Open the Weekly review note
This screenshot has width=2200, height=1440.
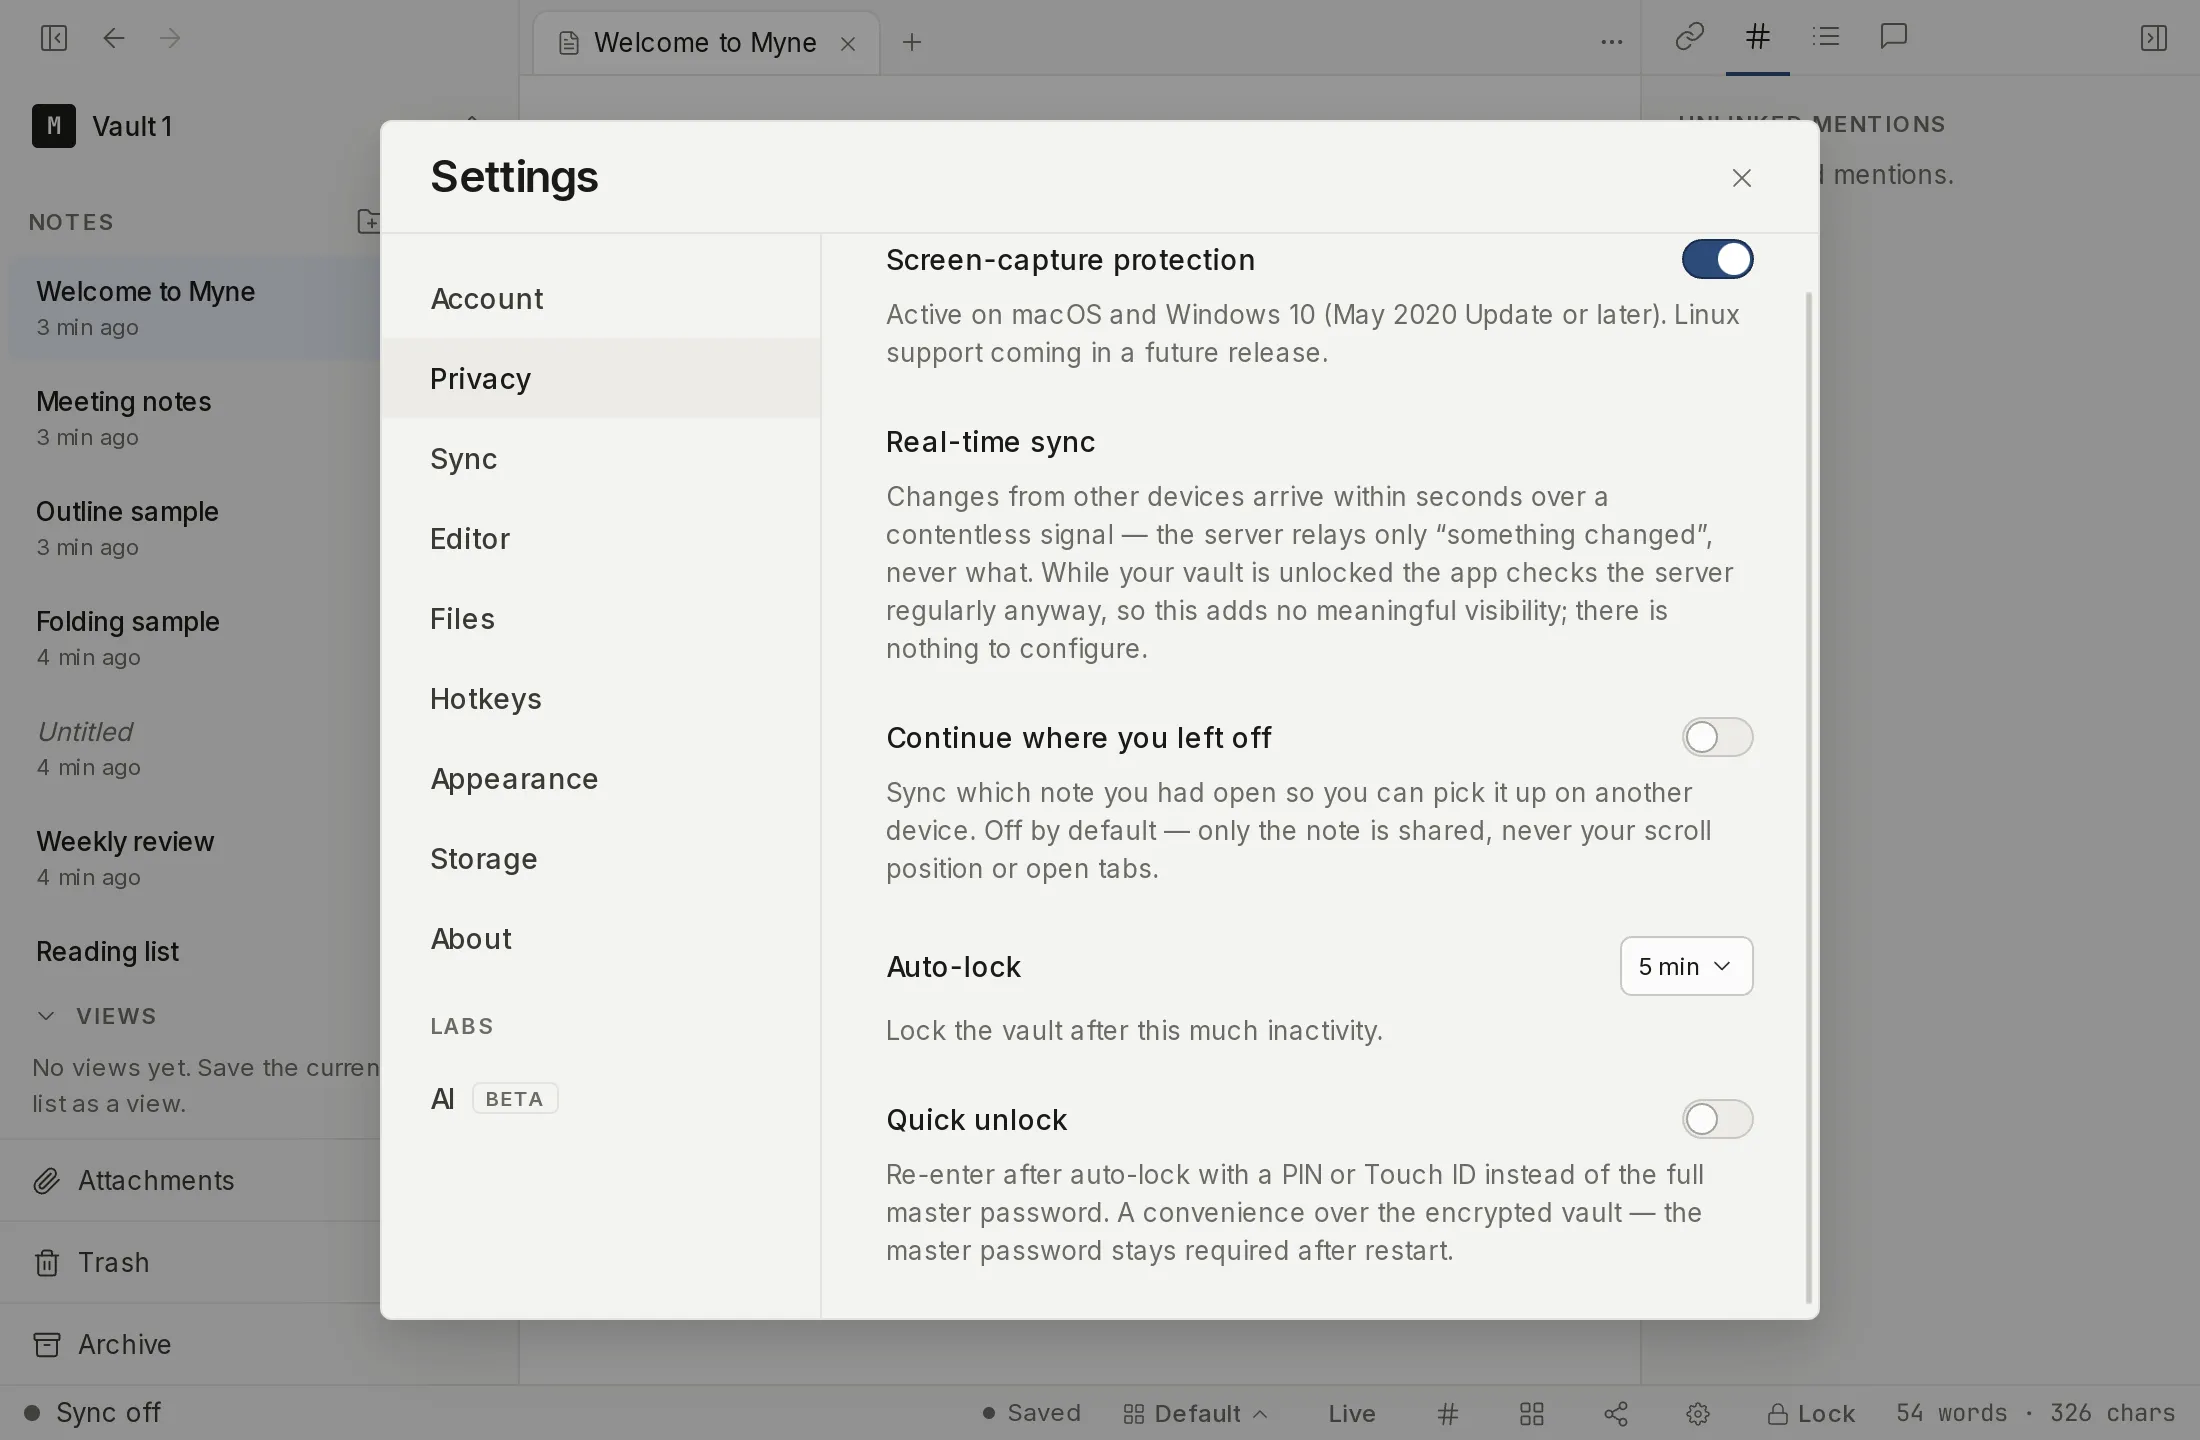(x=194, y=858)
